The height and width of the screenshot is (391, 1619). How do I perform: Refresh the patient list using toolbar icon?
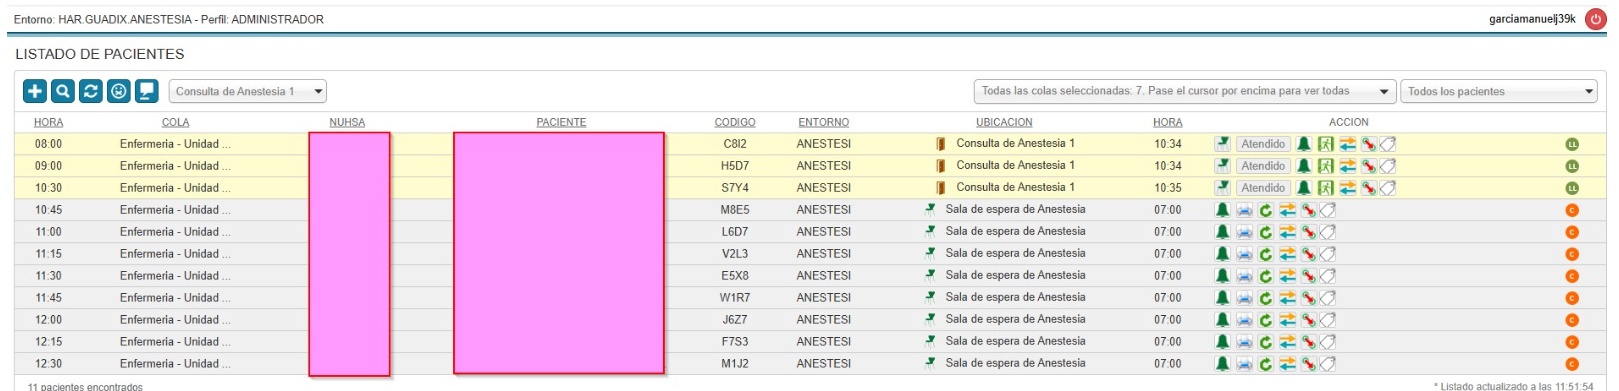point(91,91)
